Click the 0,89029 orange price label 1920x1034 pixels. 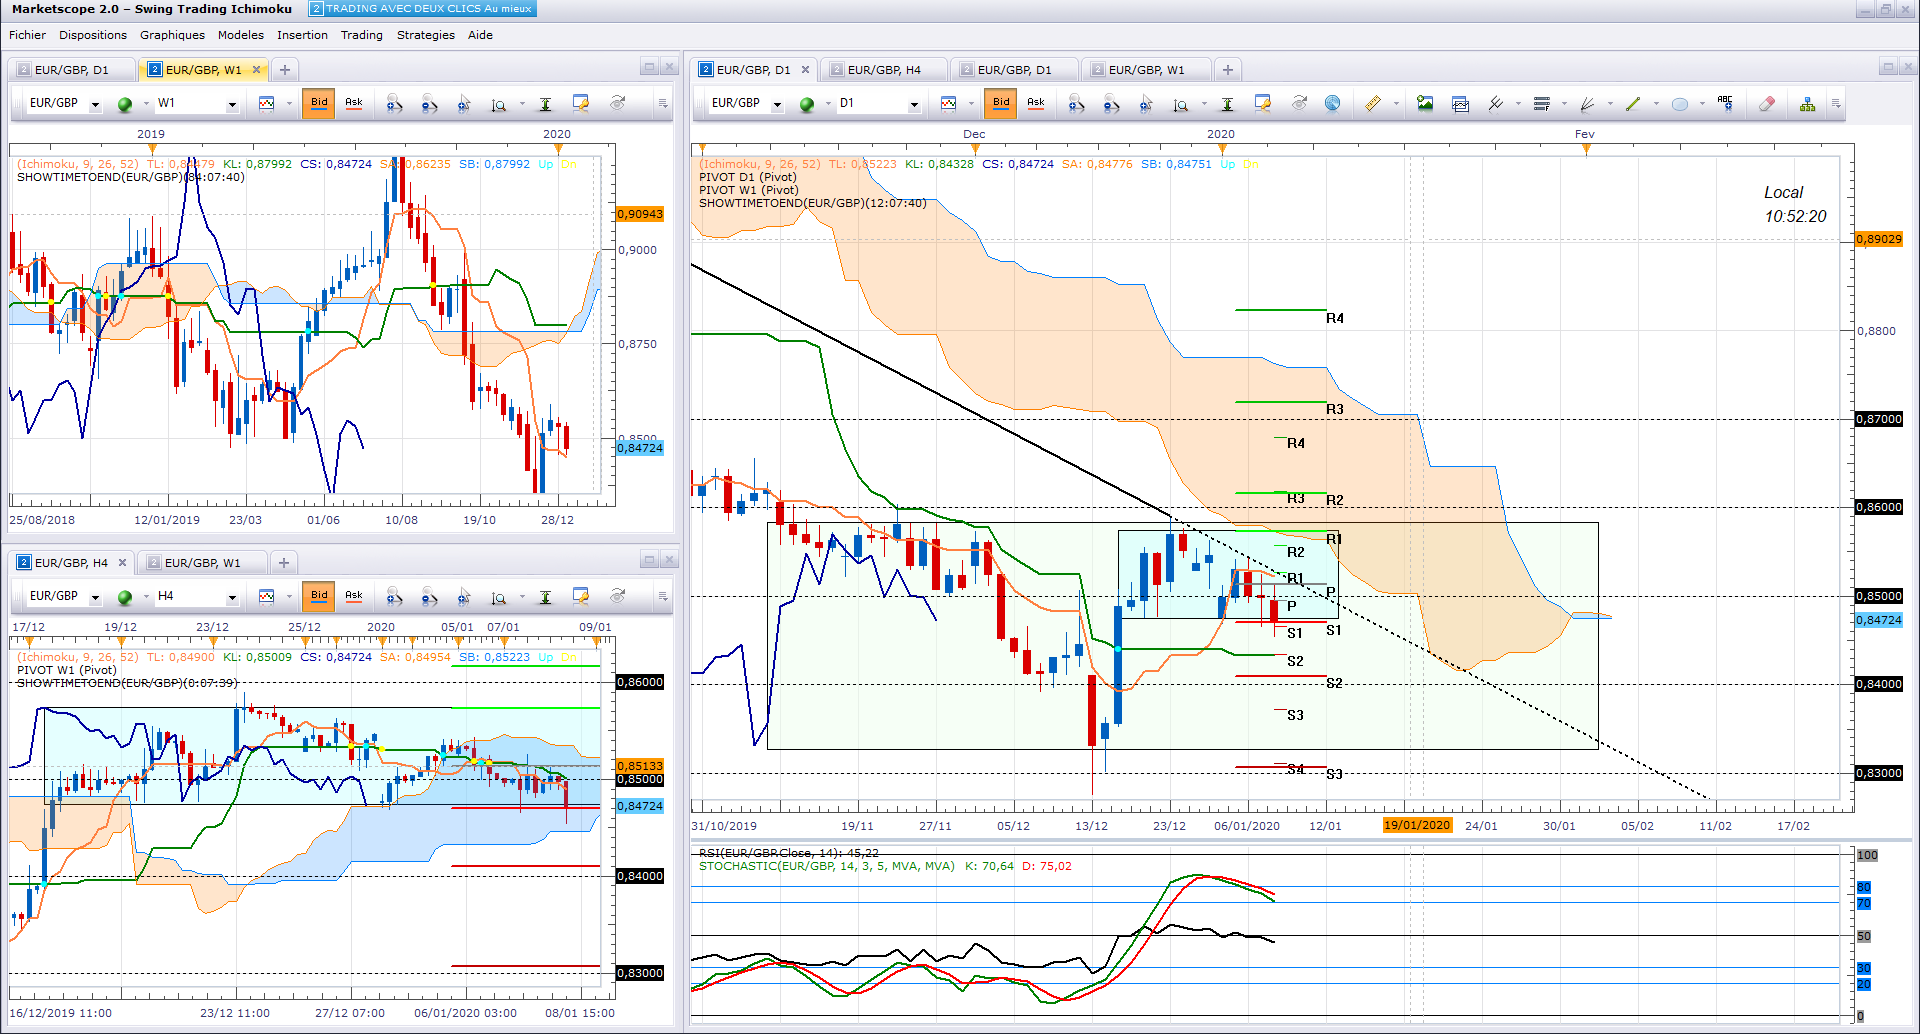click(x=1879, y=239)
